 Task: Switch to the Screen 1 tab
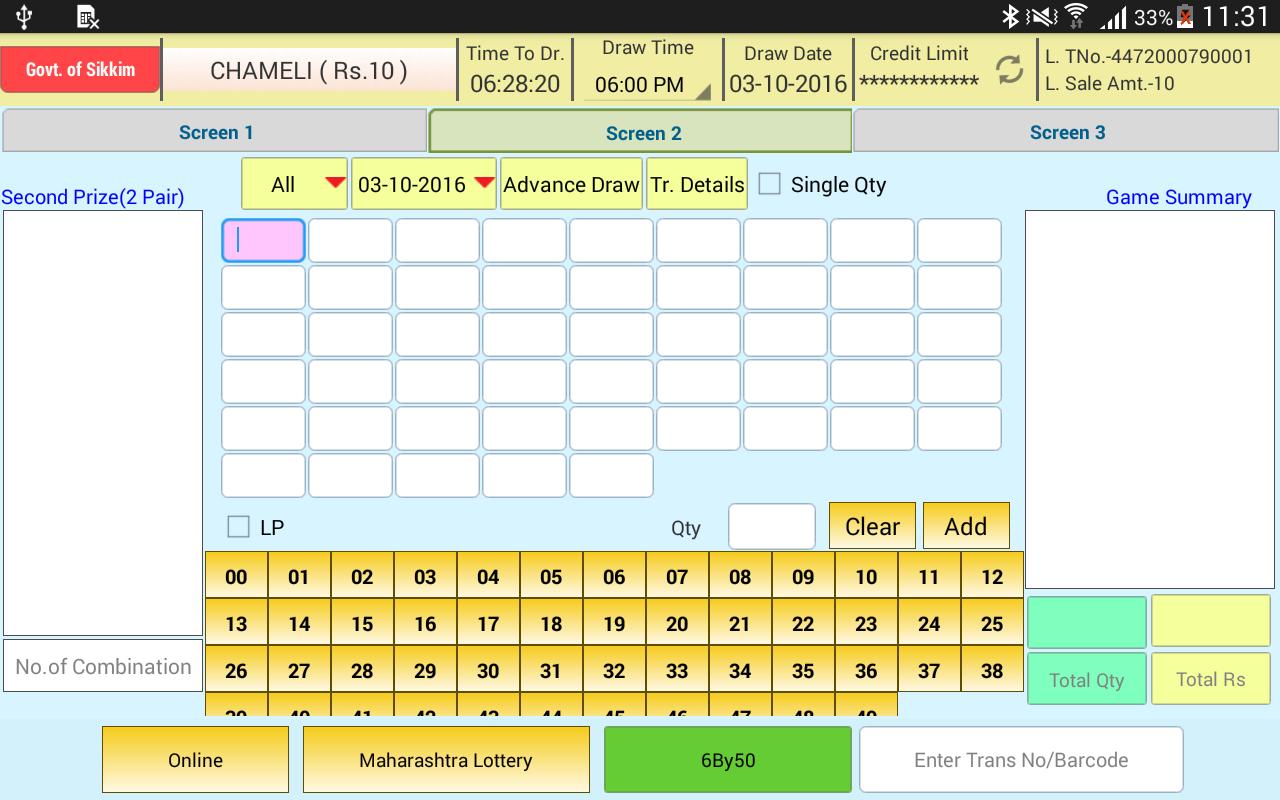215,132
